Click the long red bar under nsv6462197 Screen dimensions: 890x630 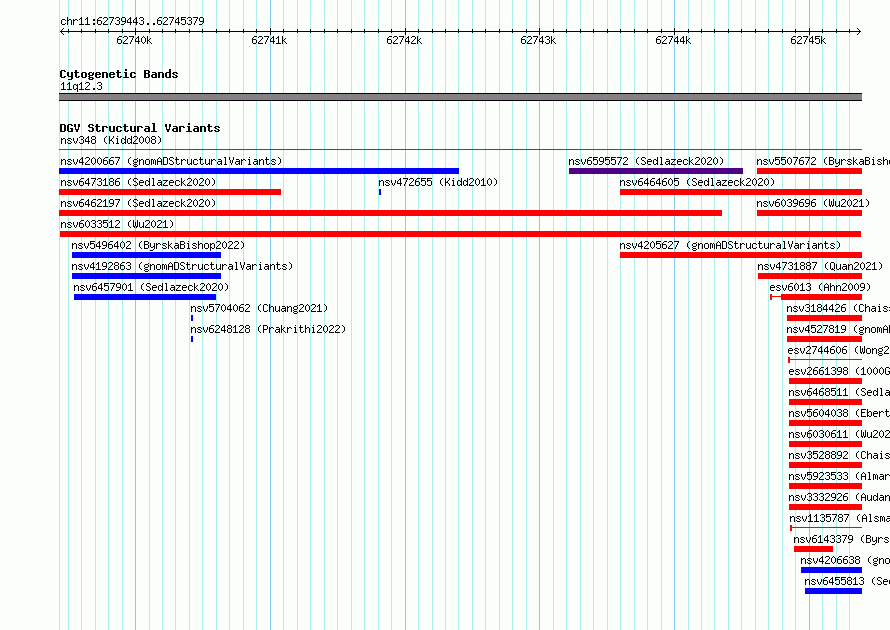pyautogui.click(x=391, y=213)
